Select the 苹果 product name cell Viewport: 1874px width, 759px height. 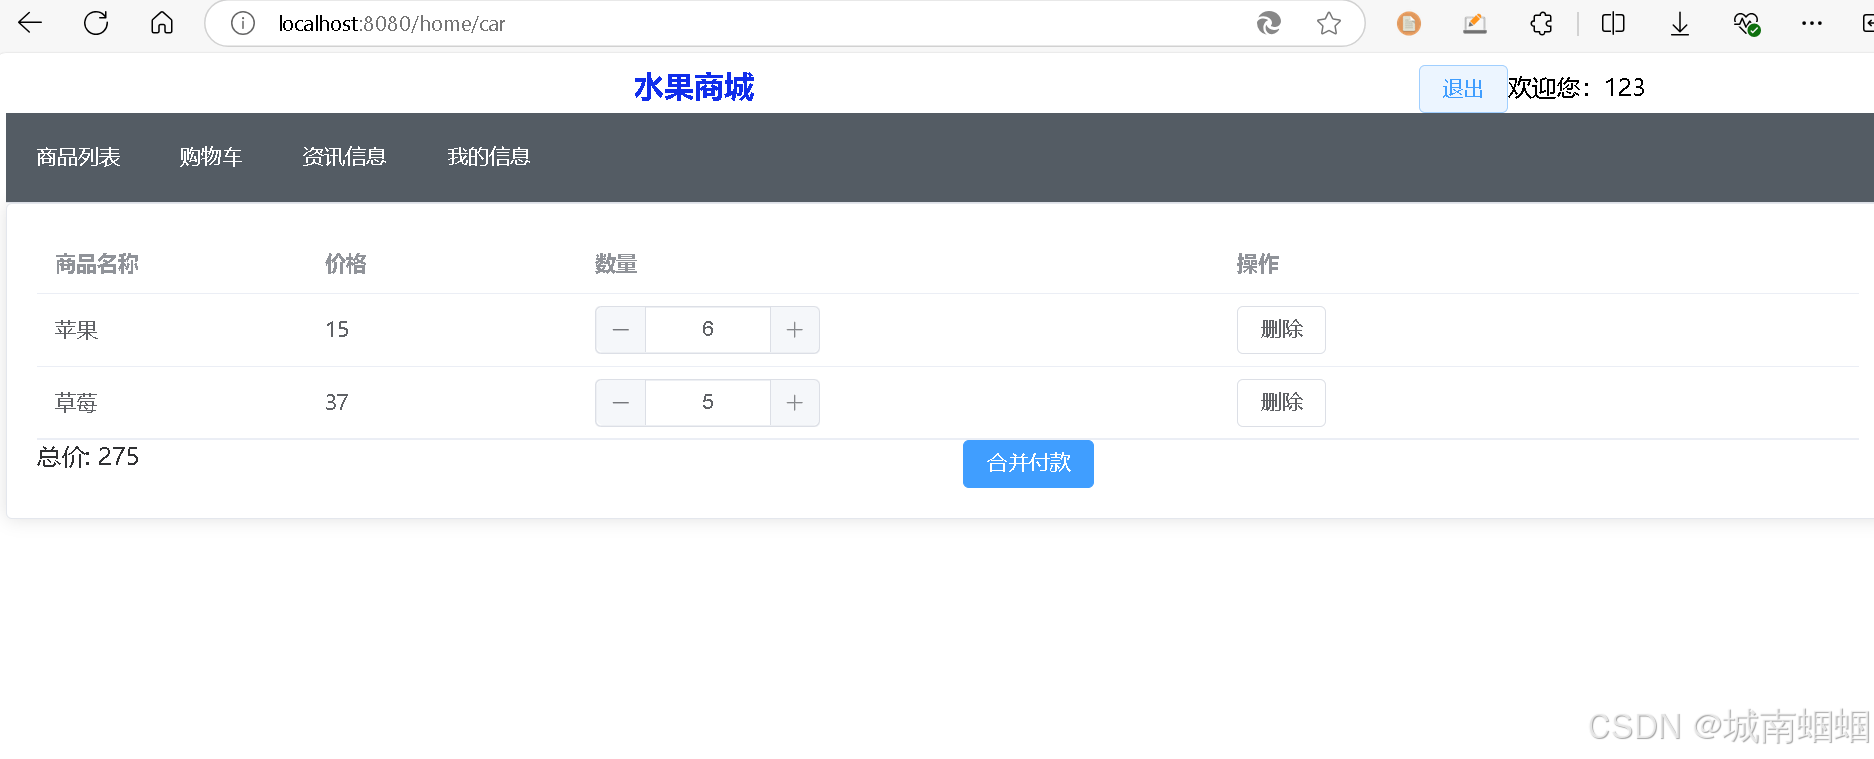[x=76, y=330]
